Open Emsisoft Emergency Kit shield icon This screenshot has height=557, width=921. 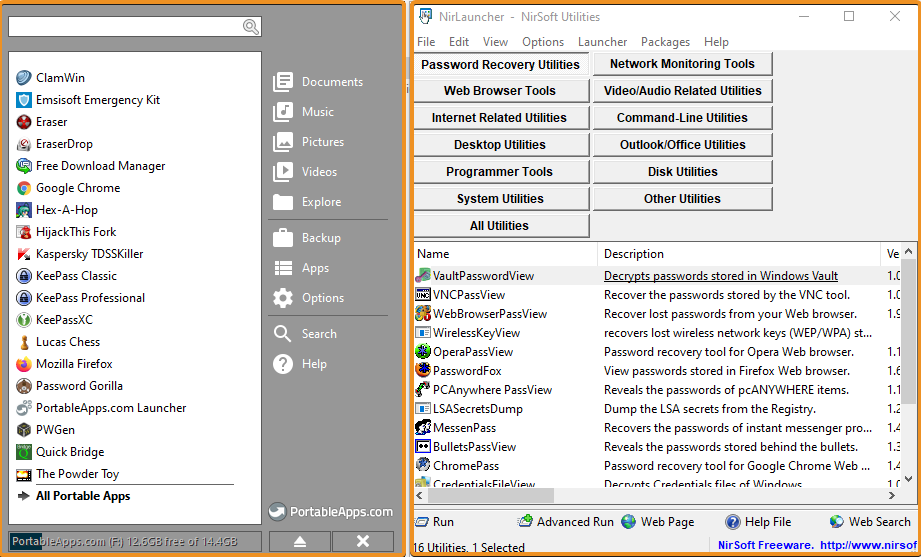[x=23, y=100]
